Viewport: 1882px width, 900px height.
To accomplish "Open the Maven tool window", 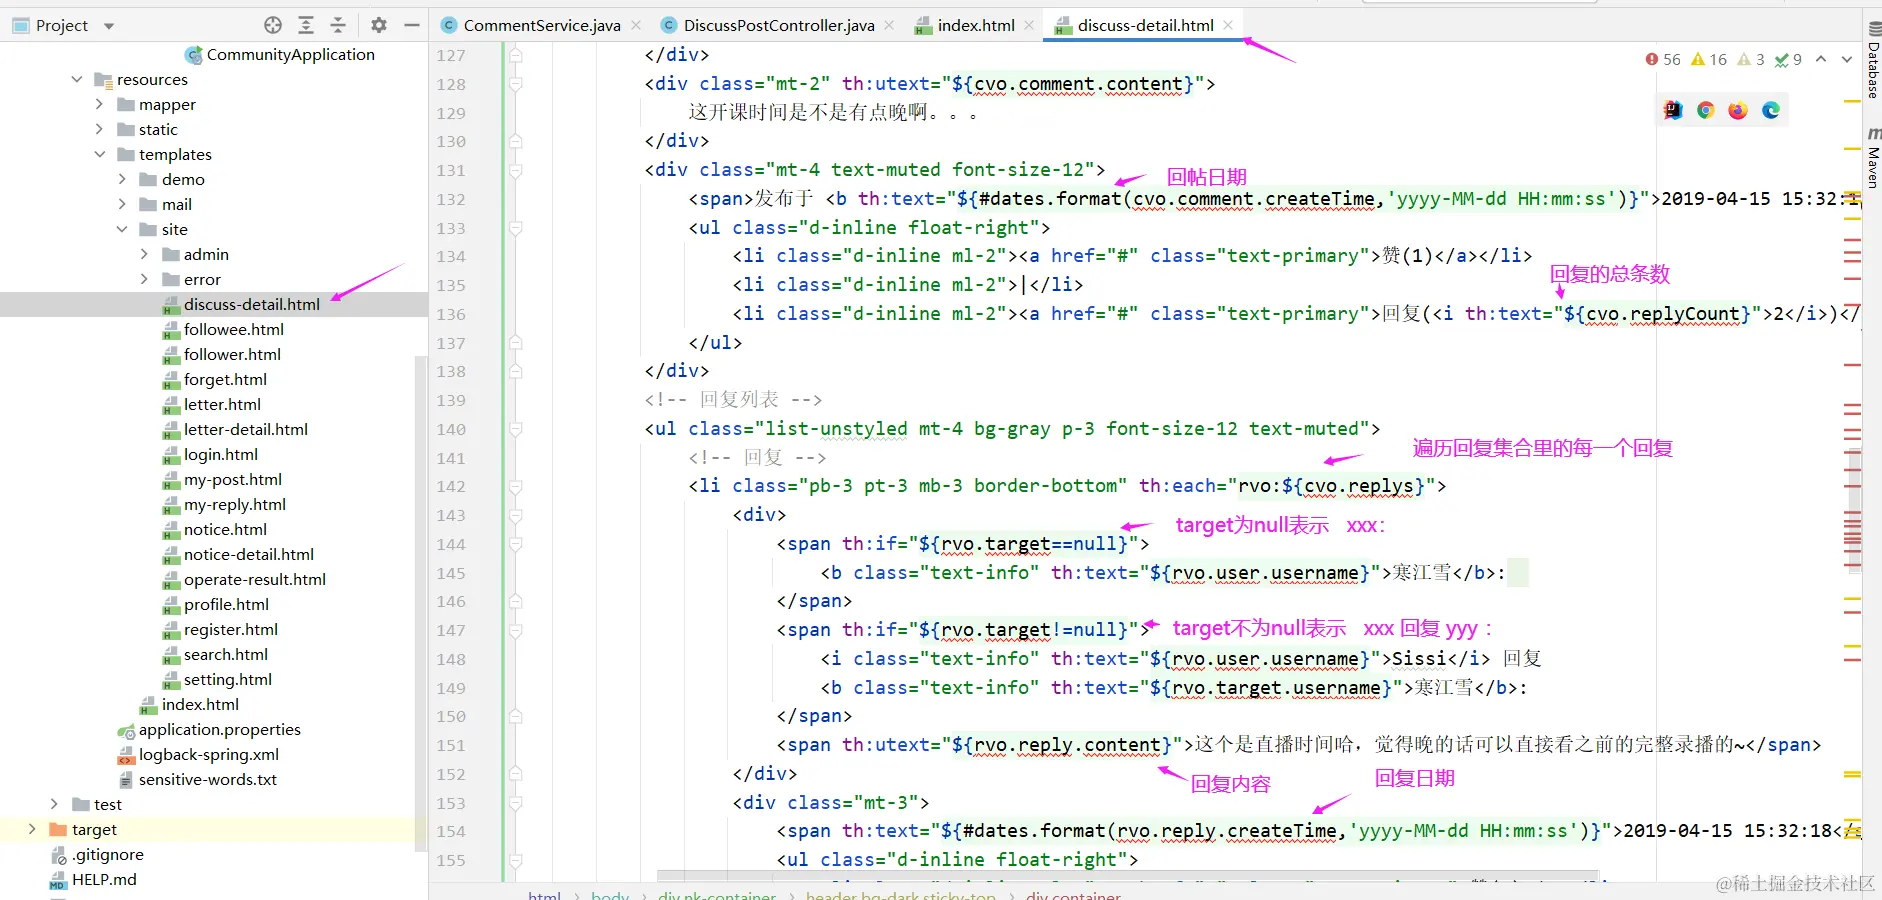I will (1873, 158).
